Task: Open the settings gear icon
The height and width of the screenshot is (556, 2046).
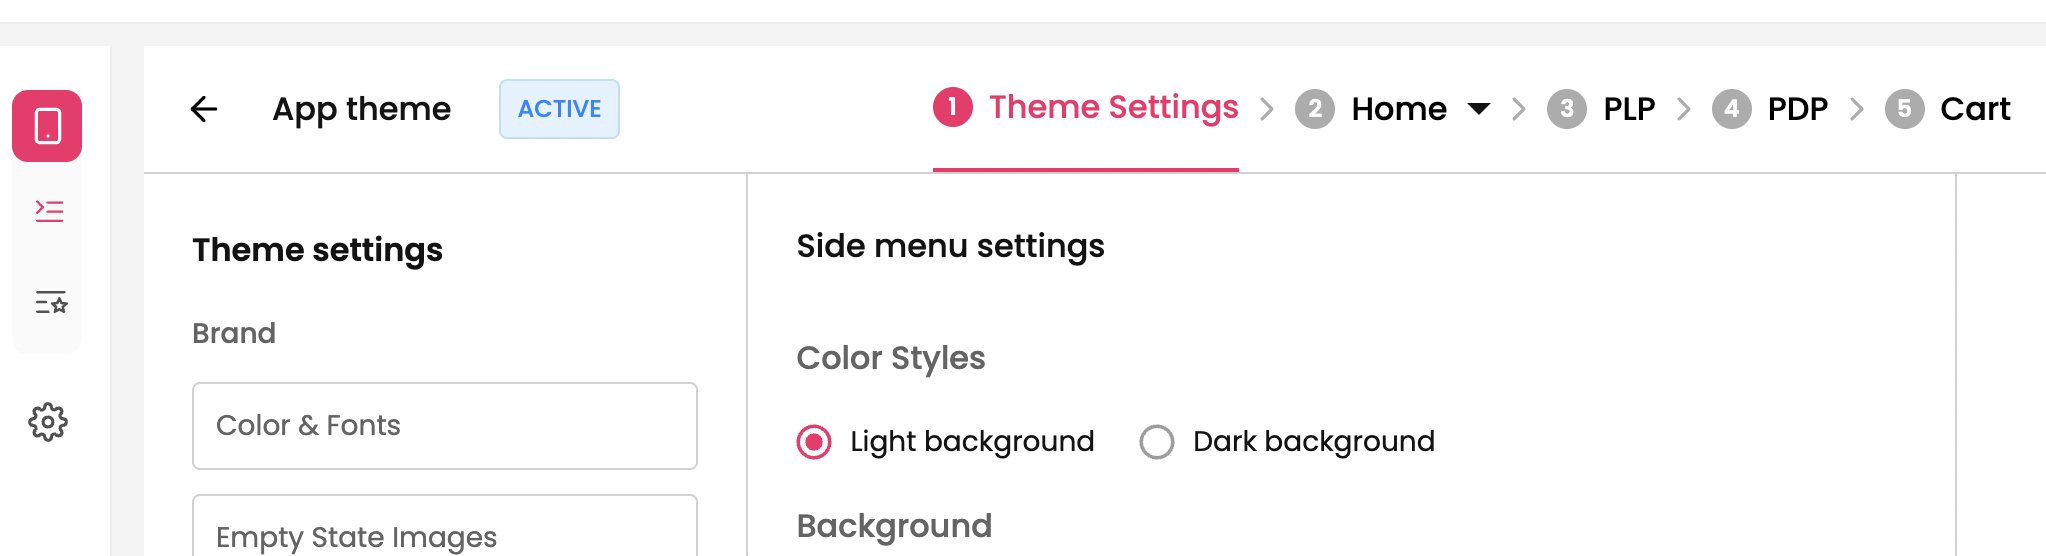Action: click(x=48, y=422)
